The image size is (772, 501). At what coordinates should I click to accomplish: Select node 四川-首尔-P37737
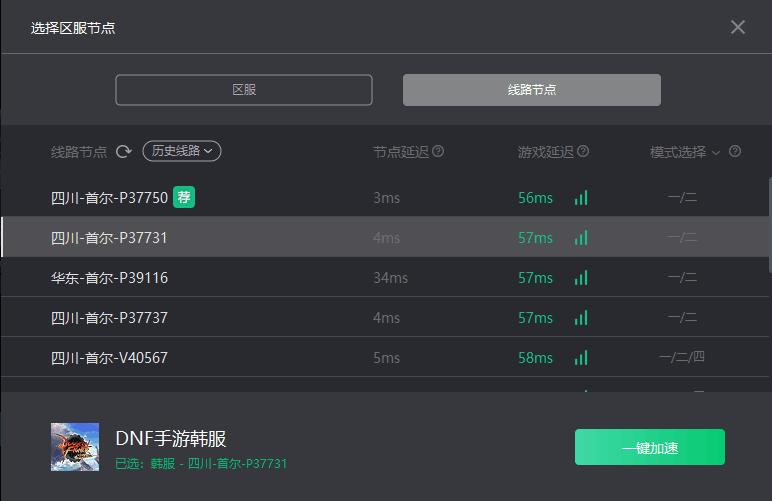point(109,318)
